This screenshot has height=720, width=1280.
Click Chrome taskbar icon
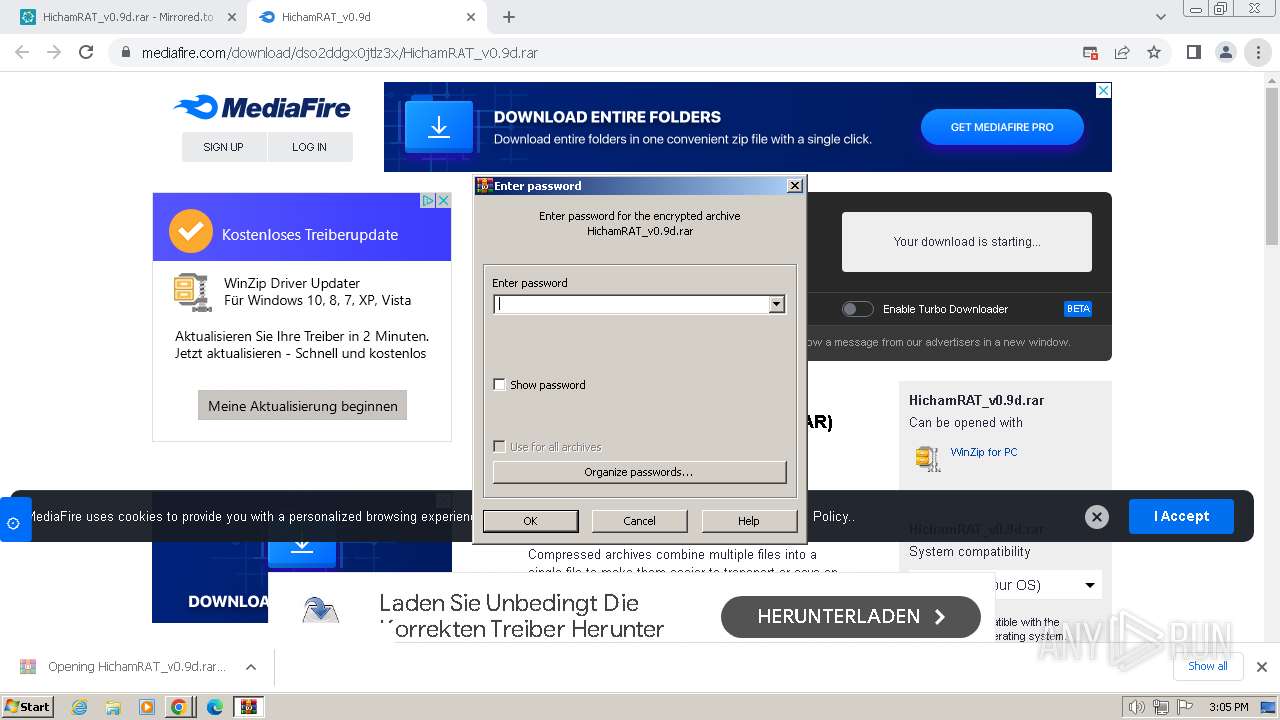tap(179, 707)
